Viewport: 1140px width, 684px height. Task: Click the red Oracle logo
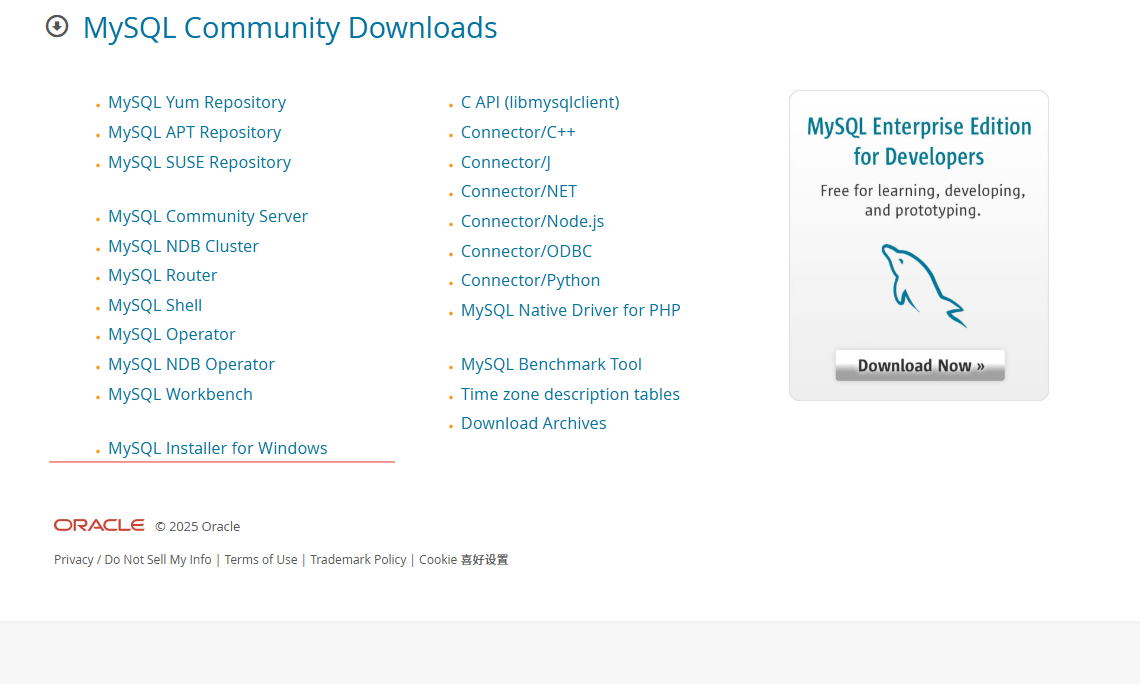[99, 525]
